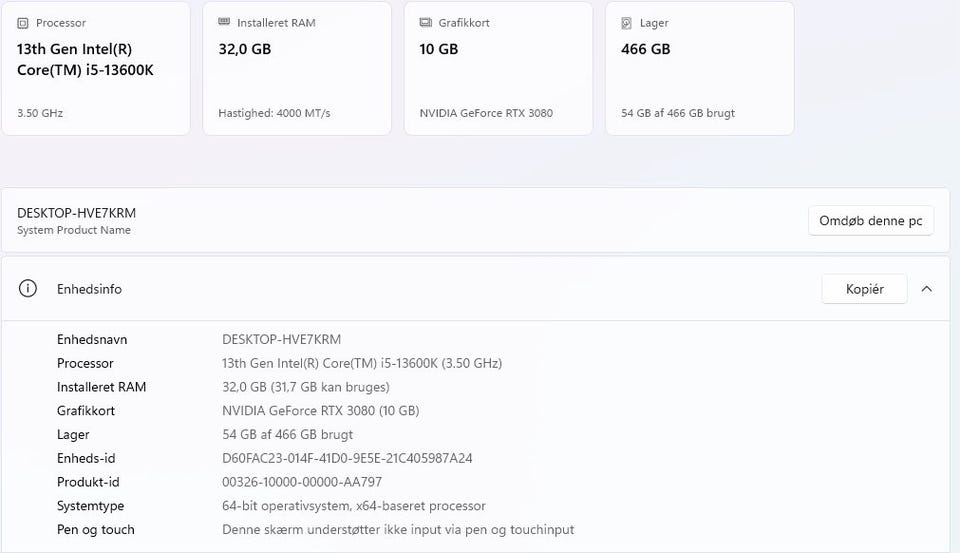Open the 466 GB Lager card

[x=699, y=68]
